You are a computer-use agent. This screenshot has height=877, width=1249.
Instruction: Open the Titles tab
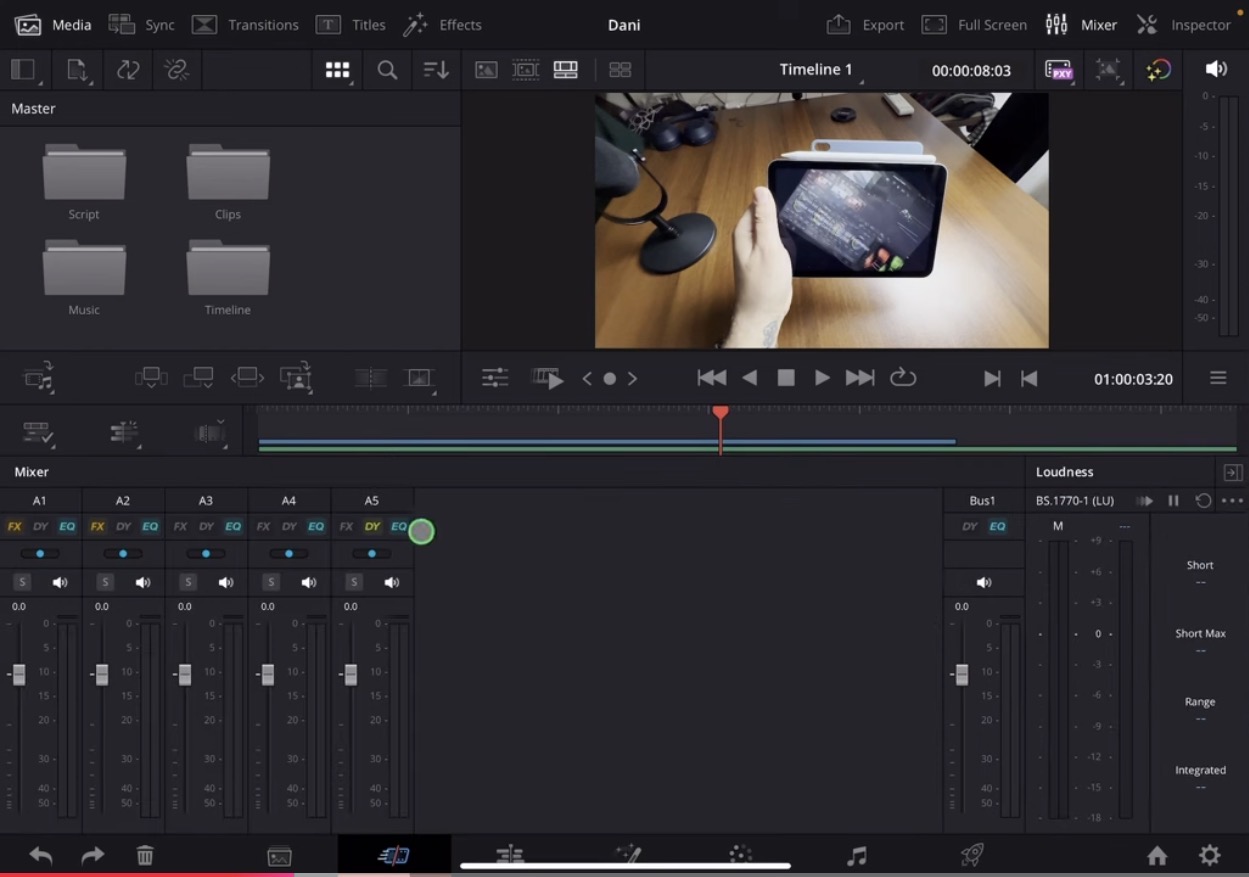352,24
